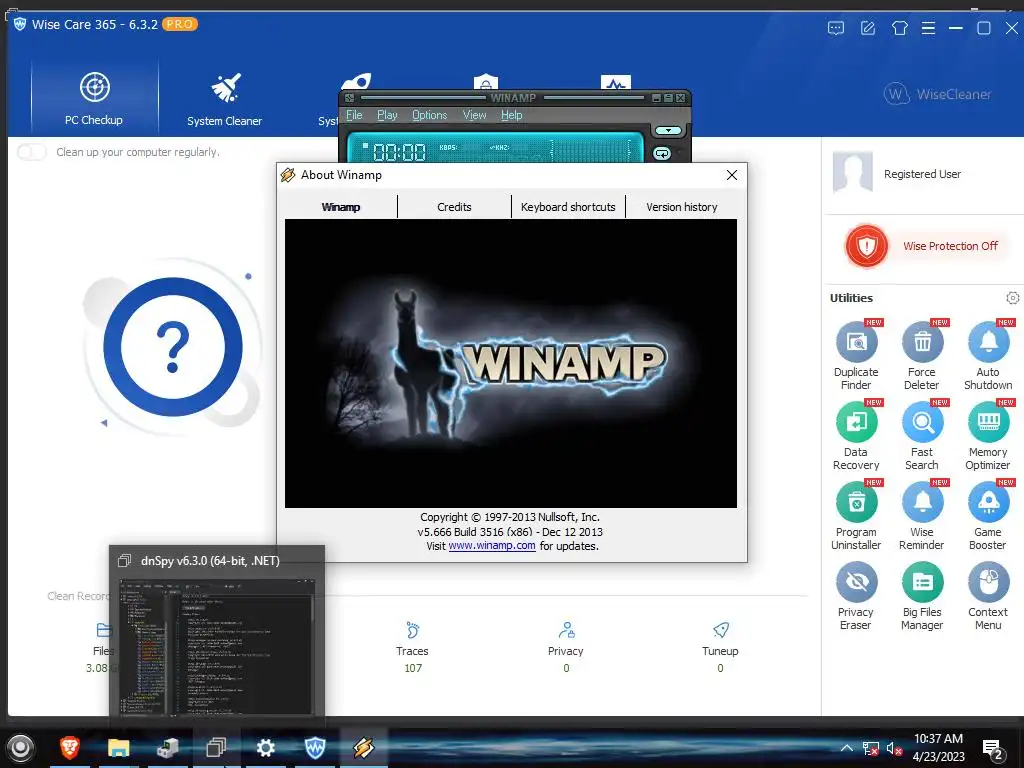1024x768 pixels.
Task: Click the Registered User label
Action: (922, 174)
